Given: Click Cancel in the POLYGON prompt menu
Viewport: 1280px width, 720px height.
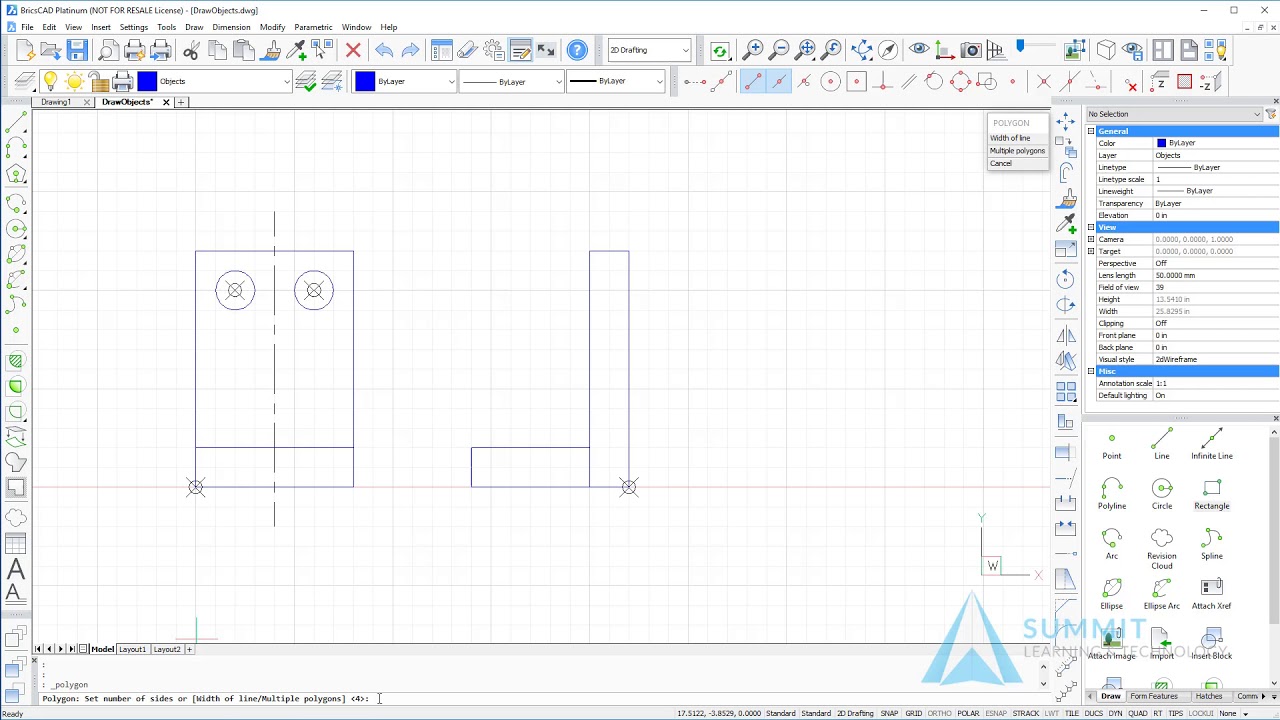Looking at the screenshot, I should pos(1001,164).
